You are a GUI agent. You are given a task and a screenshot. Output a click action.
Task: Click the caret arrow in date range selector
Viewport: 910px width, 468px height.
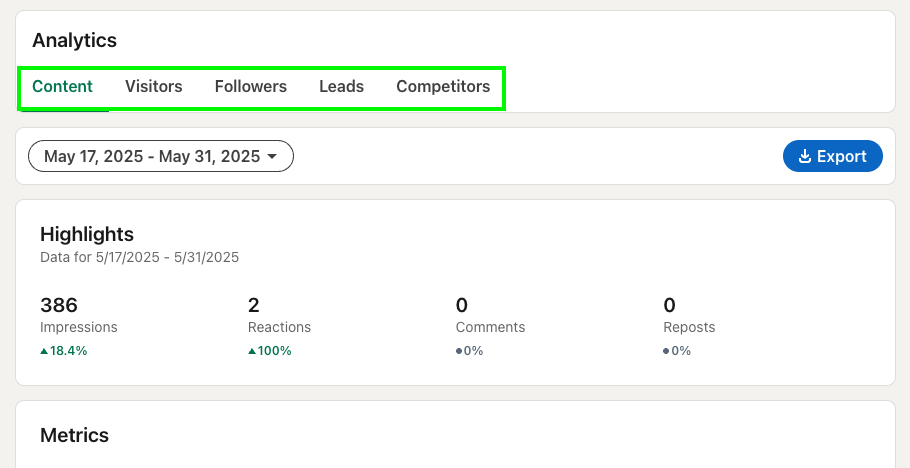(x=272, y=157)
